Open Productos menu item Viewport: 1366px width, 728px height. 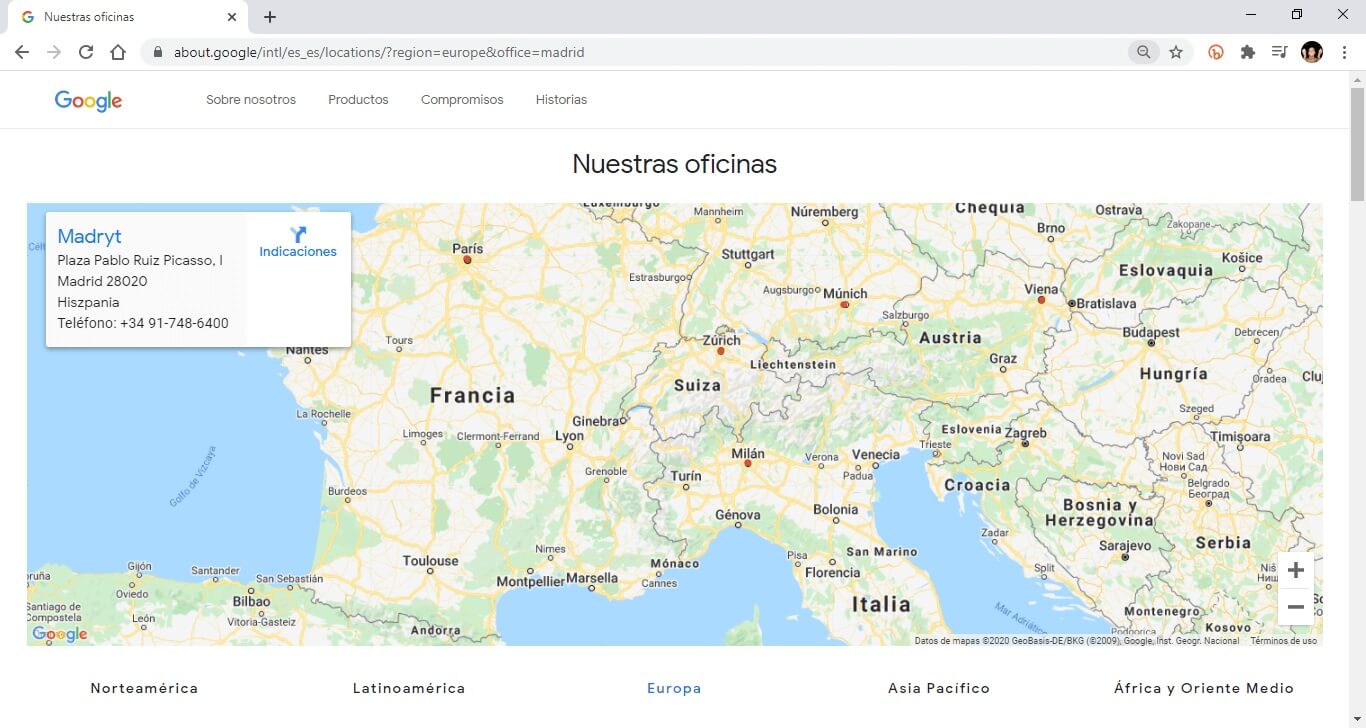(358, 100)
